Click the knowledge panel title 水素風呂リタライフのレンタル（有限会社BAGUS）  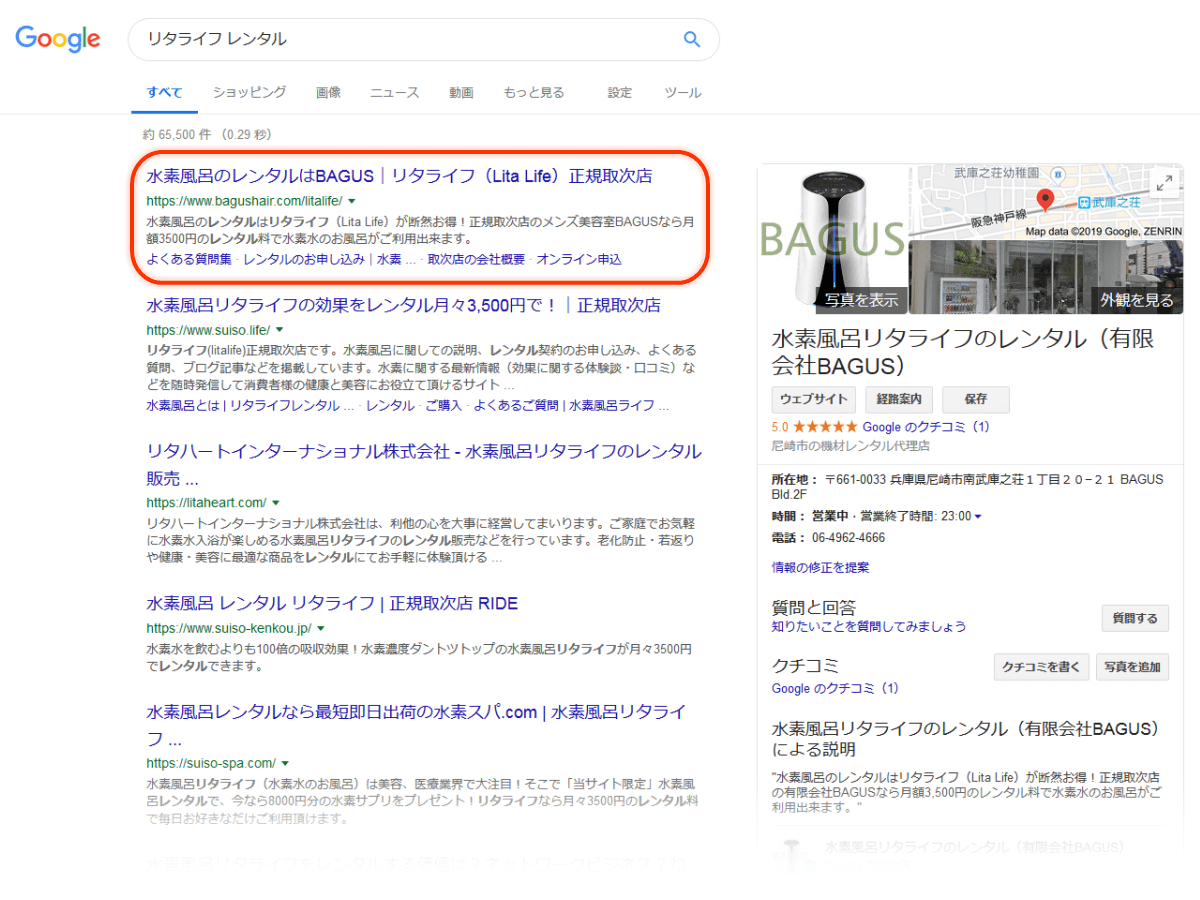tap(963, 351)
